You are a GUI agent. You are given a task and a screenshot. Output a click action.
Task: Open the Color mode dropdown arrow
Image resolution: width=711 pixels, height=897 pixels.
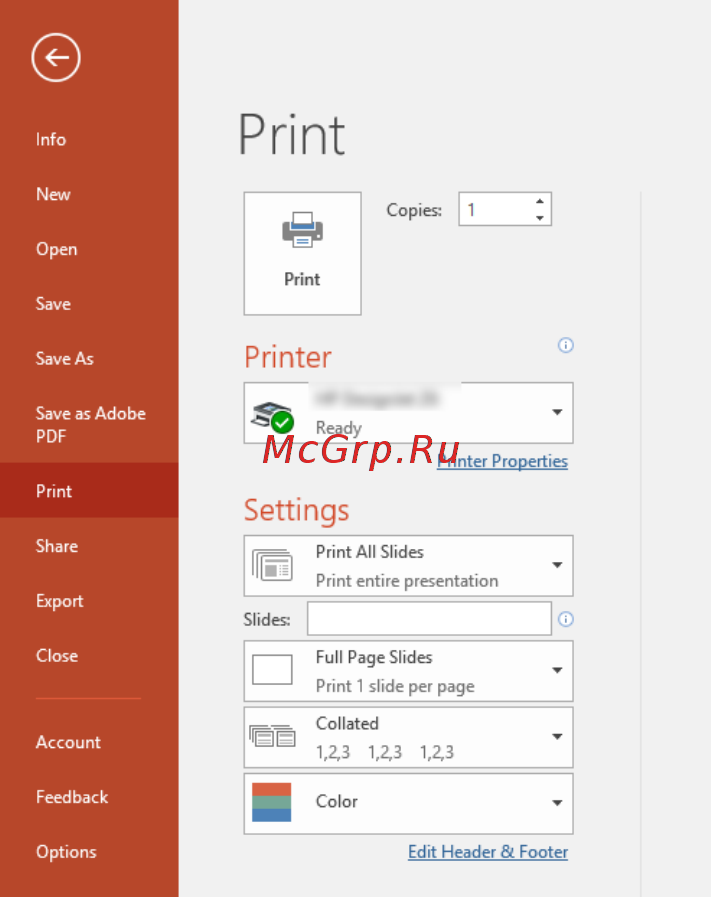click(557, 803)
